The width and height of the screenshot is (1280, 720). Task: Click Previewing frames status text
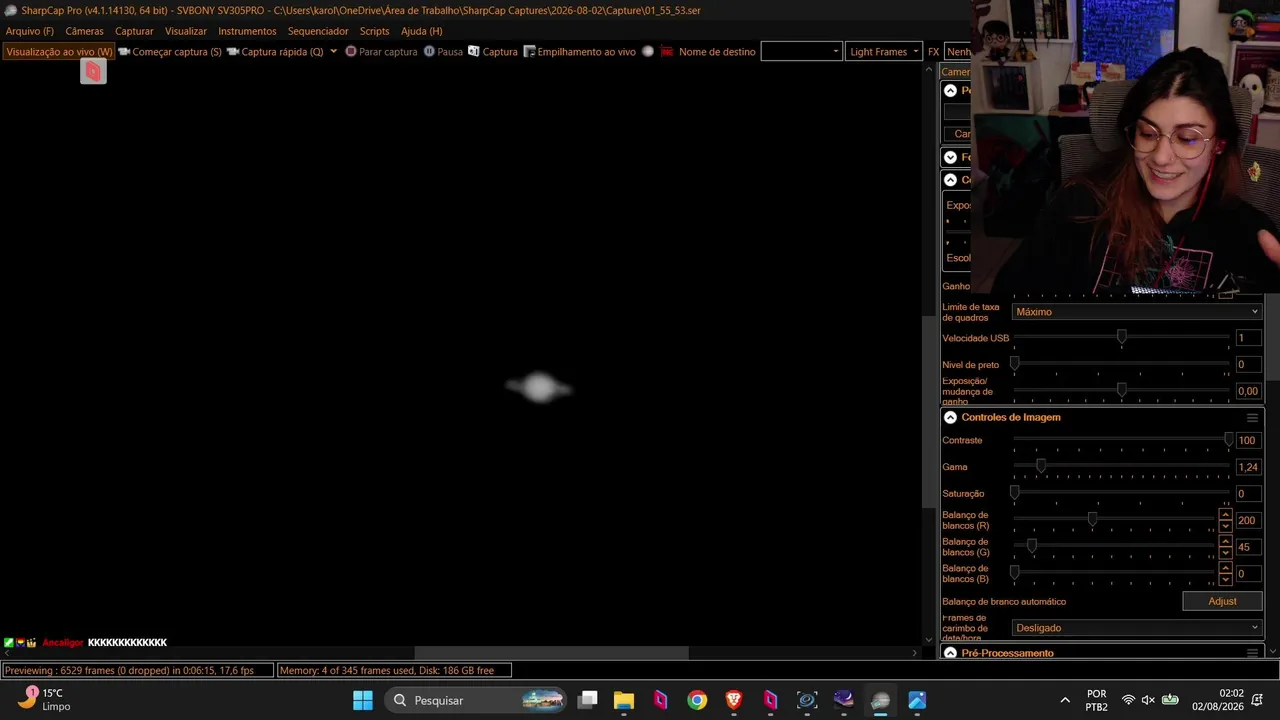pos(137,670)
